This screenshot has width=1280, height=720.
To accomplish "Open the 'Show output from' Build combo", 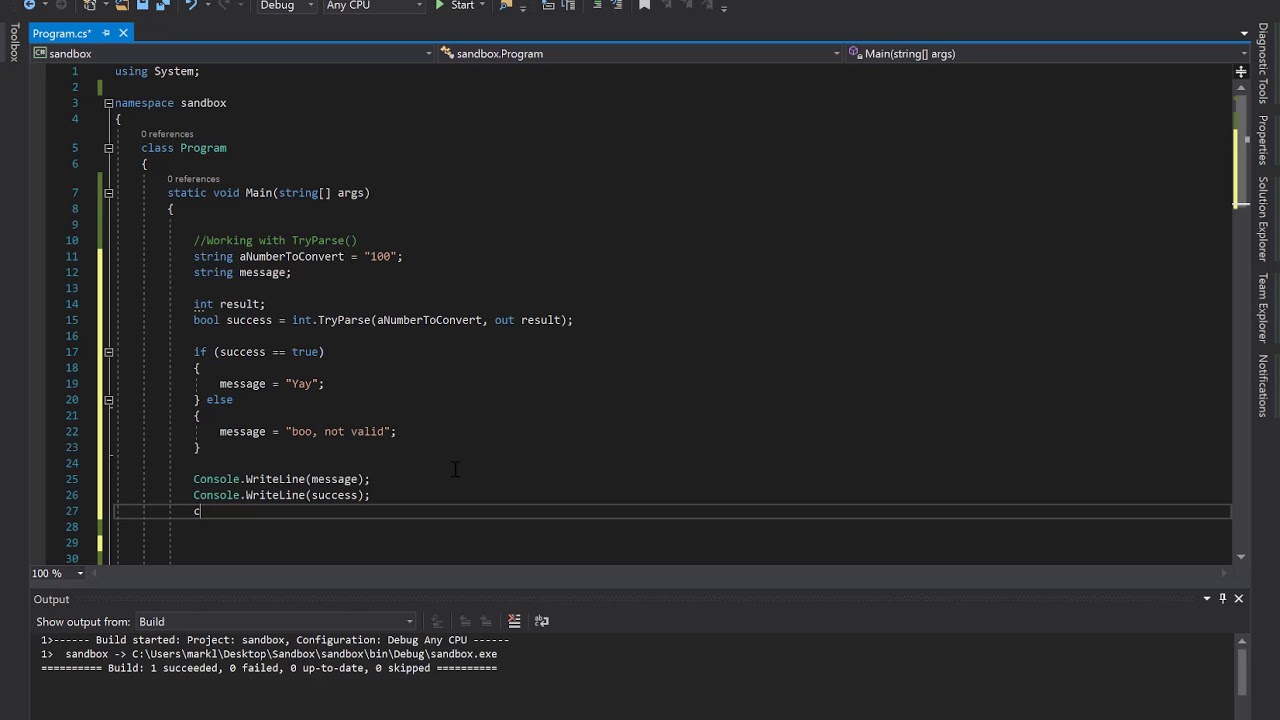I will pos(275,621).
